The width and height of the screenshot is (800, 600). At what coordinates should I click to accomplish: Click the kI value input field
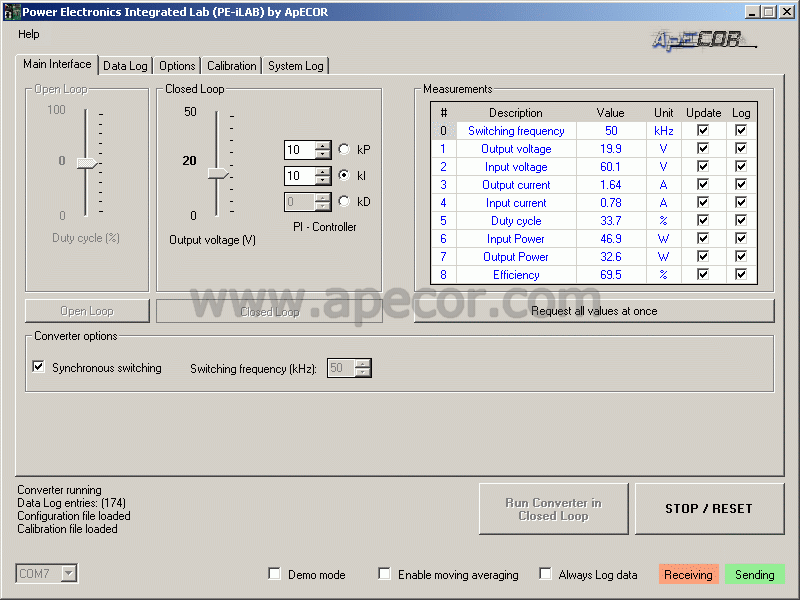point(300,176)
